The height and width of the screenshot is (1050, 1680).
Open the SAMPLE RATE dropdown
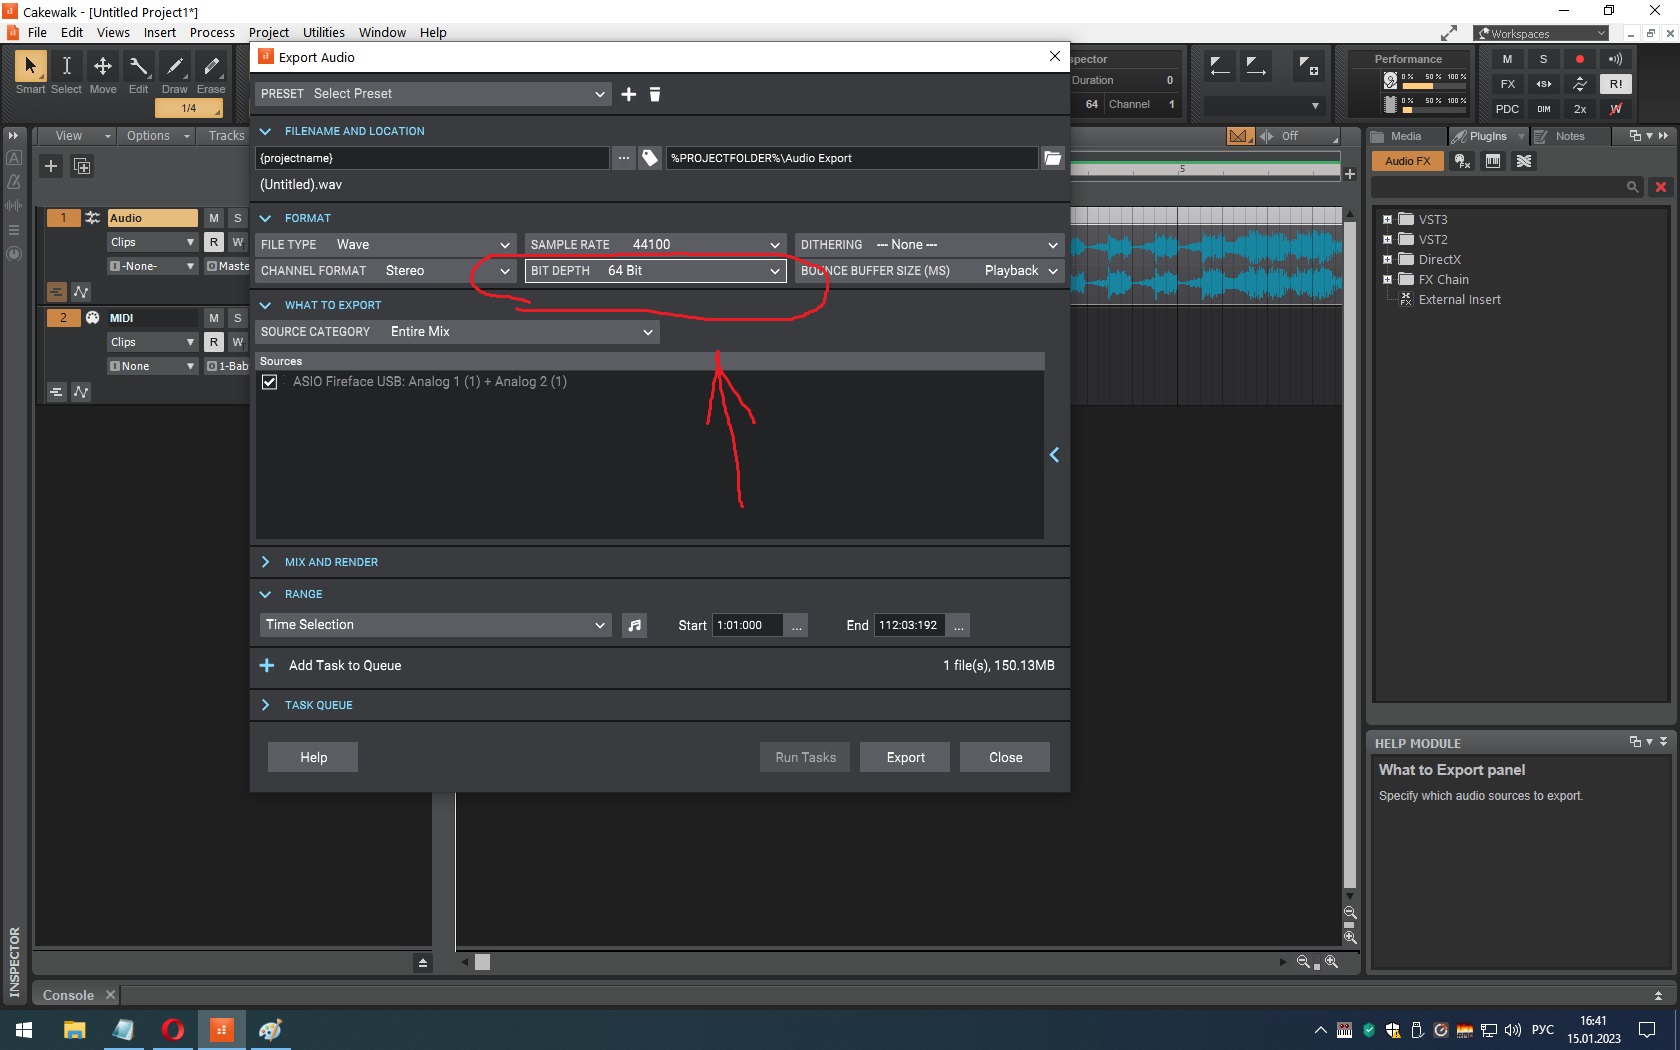[655, 245]
